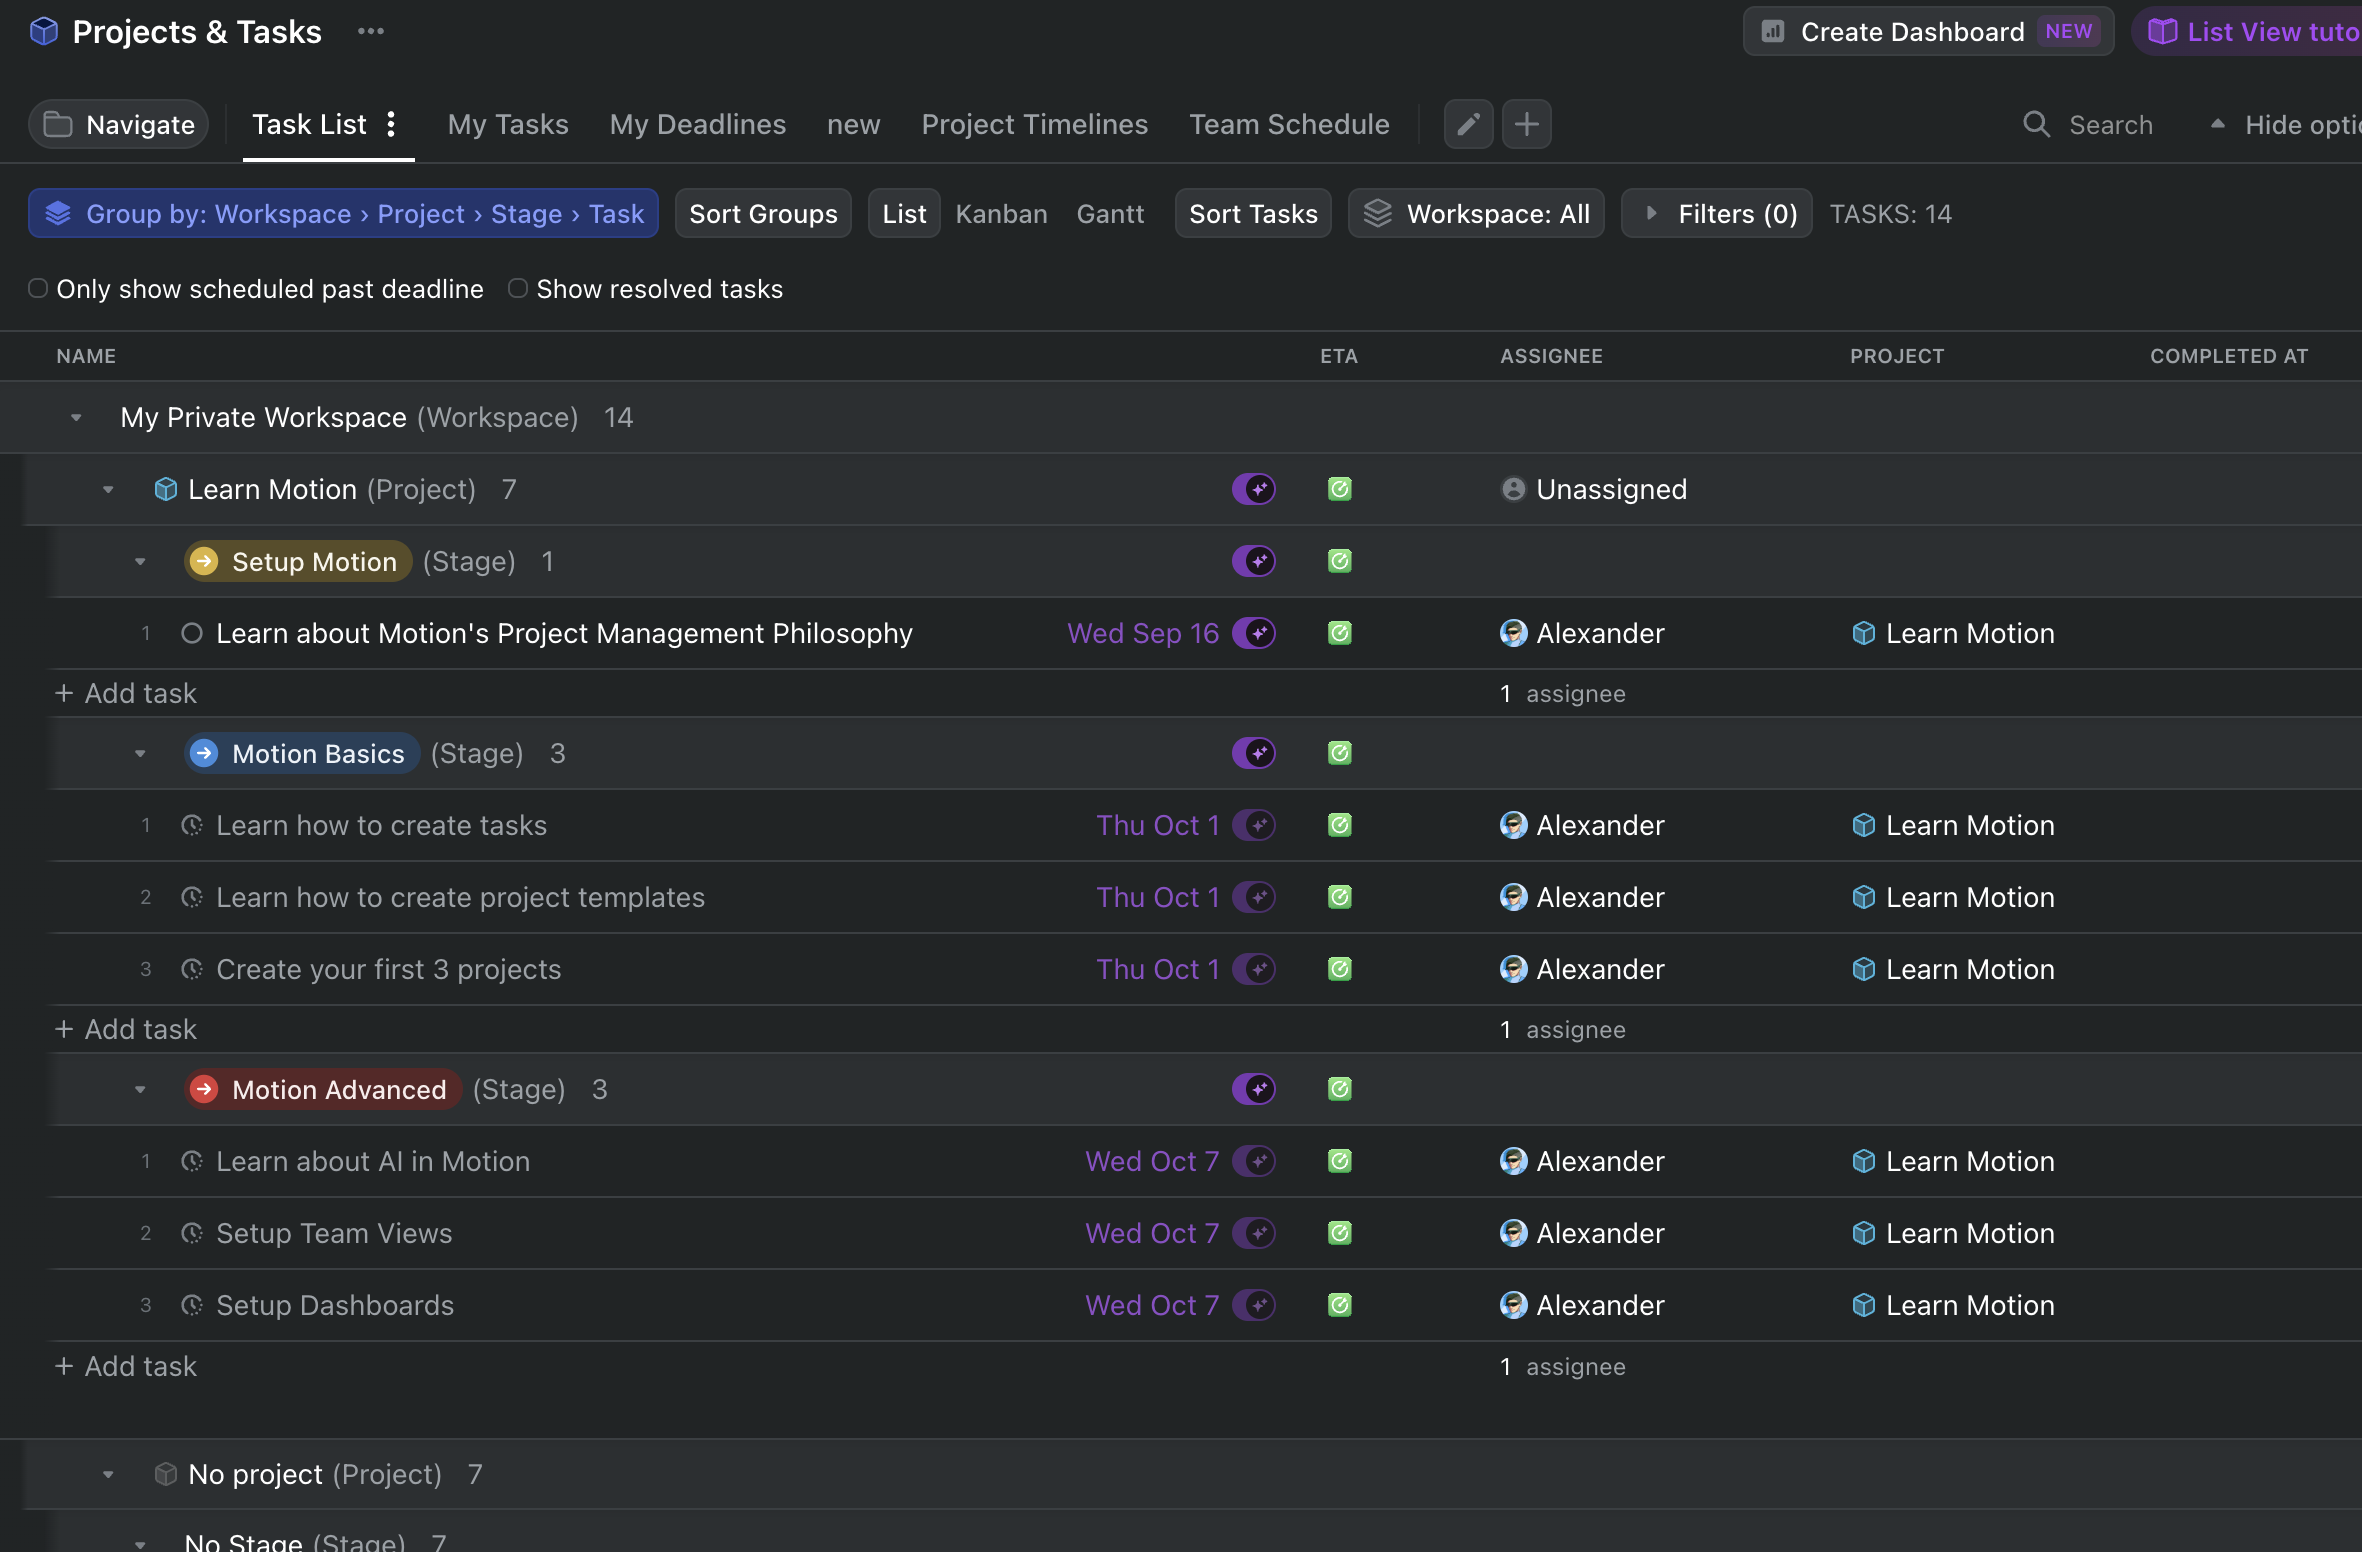2362x1552 pixels.
Task: Click green ETA icon on Learn about AI in Motion row
Action: (1340, 1161)
